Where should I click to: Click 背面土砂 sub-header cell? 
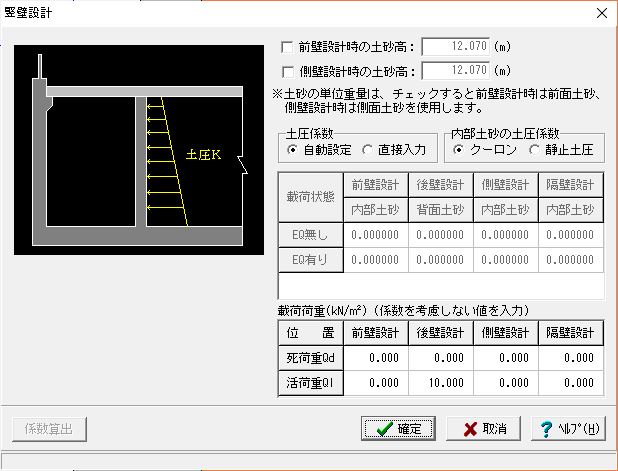(x=441, y=210)
